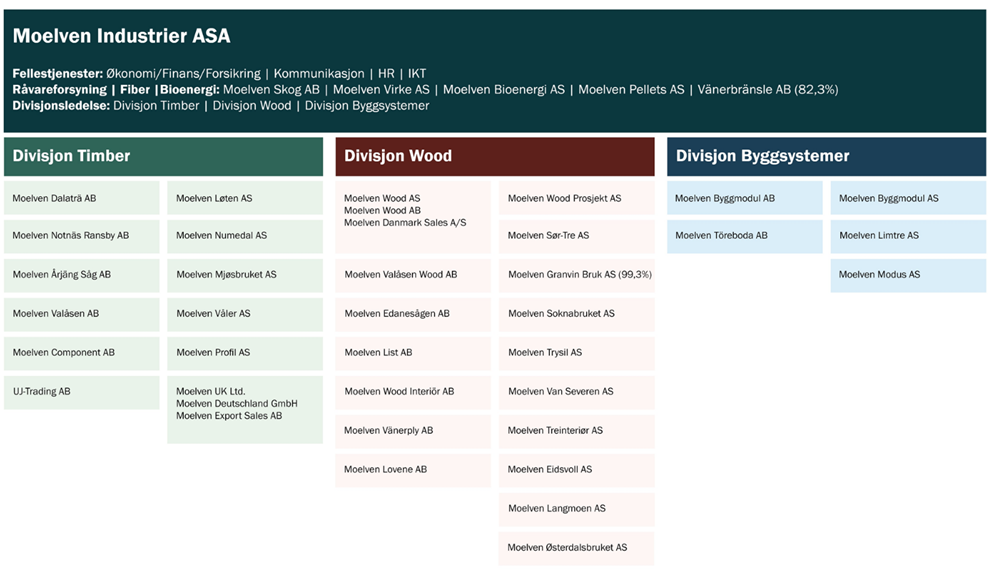Click Moelven Våler AS
This screenshot has width=991, height=575.
245,313
